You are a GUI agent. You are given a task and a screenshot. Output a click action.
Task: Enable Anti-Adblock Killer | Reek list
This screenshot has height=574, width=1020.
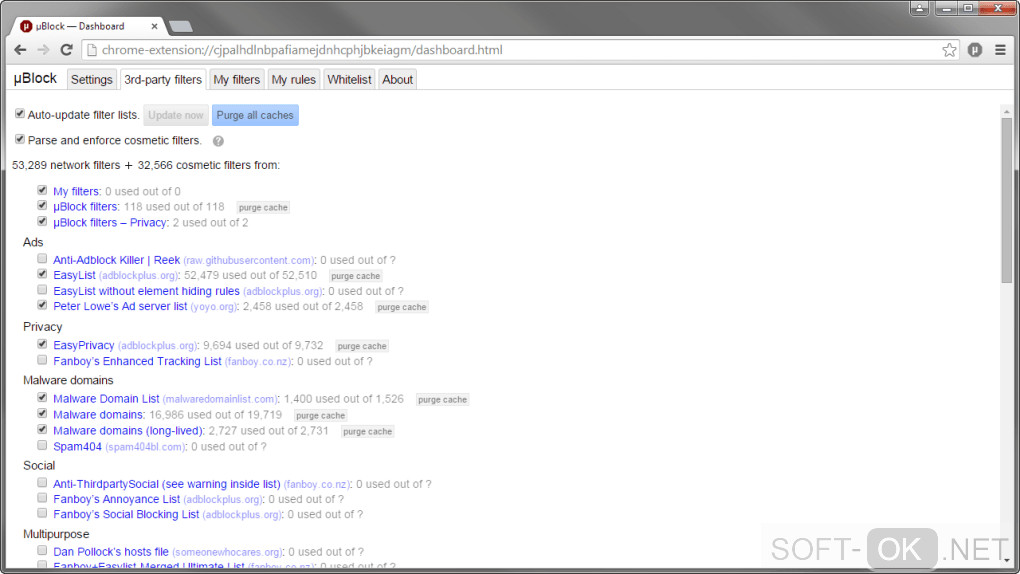pyautogui.click(x=42, y=259)
